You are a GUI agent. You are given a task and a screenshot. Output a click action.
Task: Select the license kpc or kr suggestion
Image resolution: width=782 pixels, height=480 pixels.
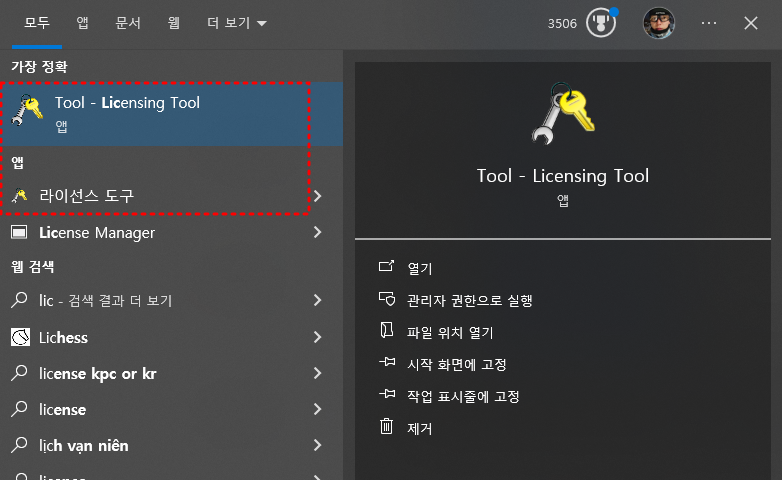pos(172,373)
